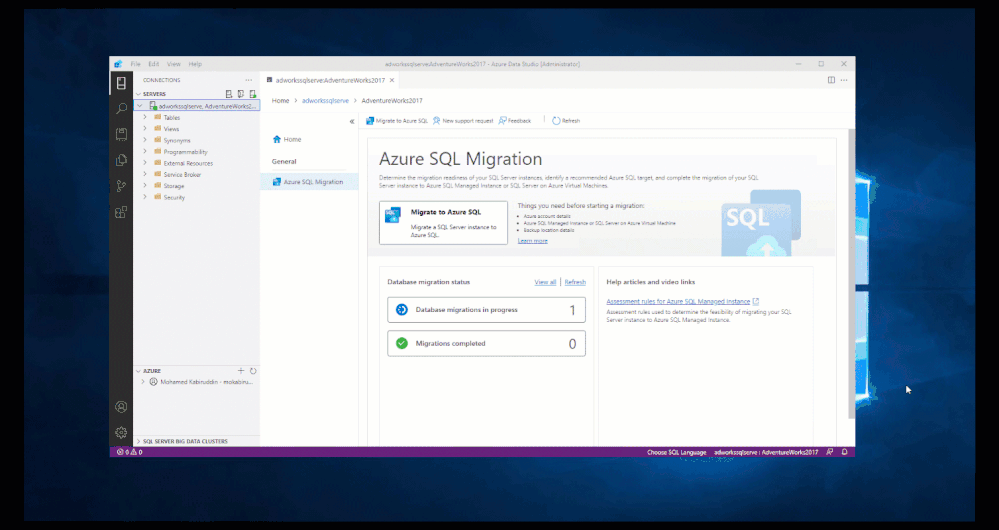Expand the Views folder
Viewport: 999px width, 530px height.
[145, 129]
